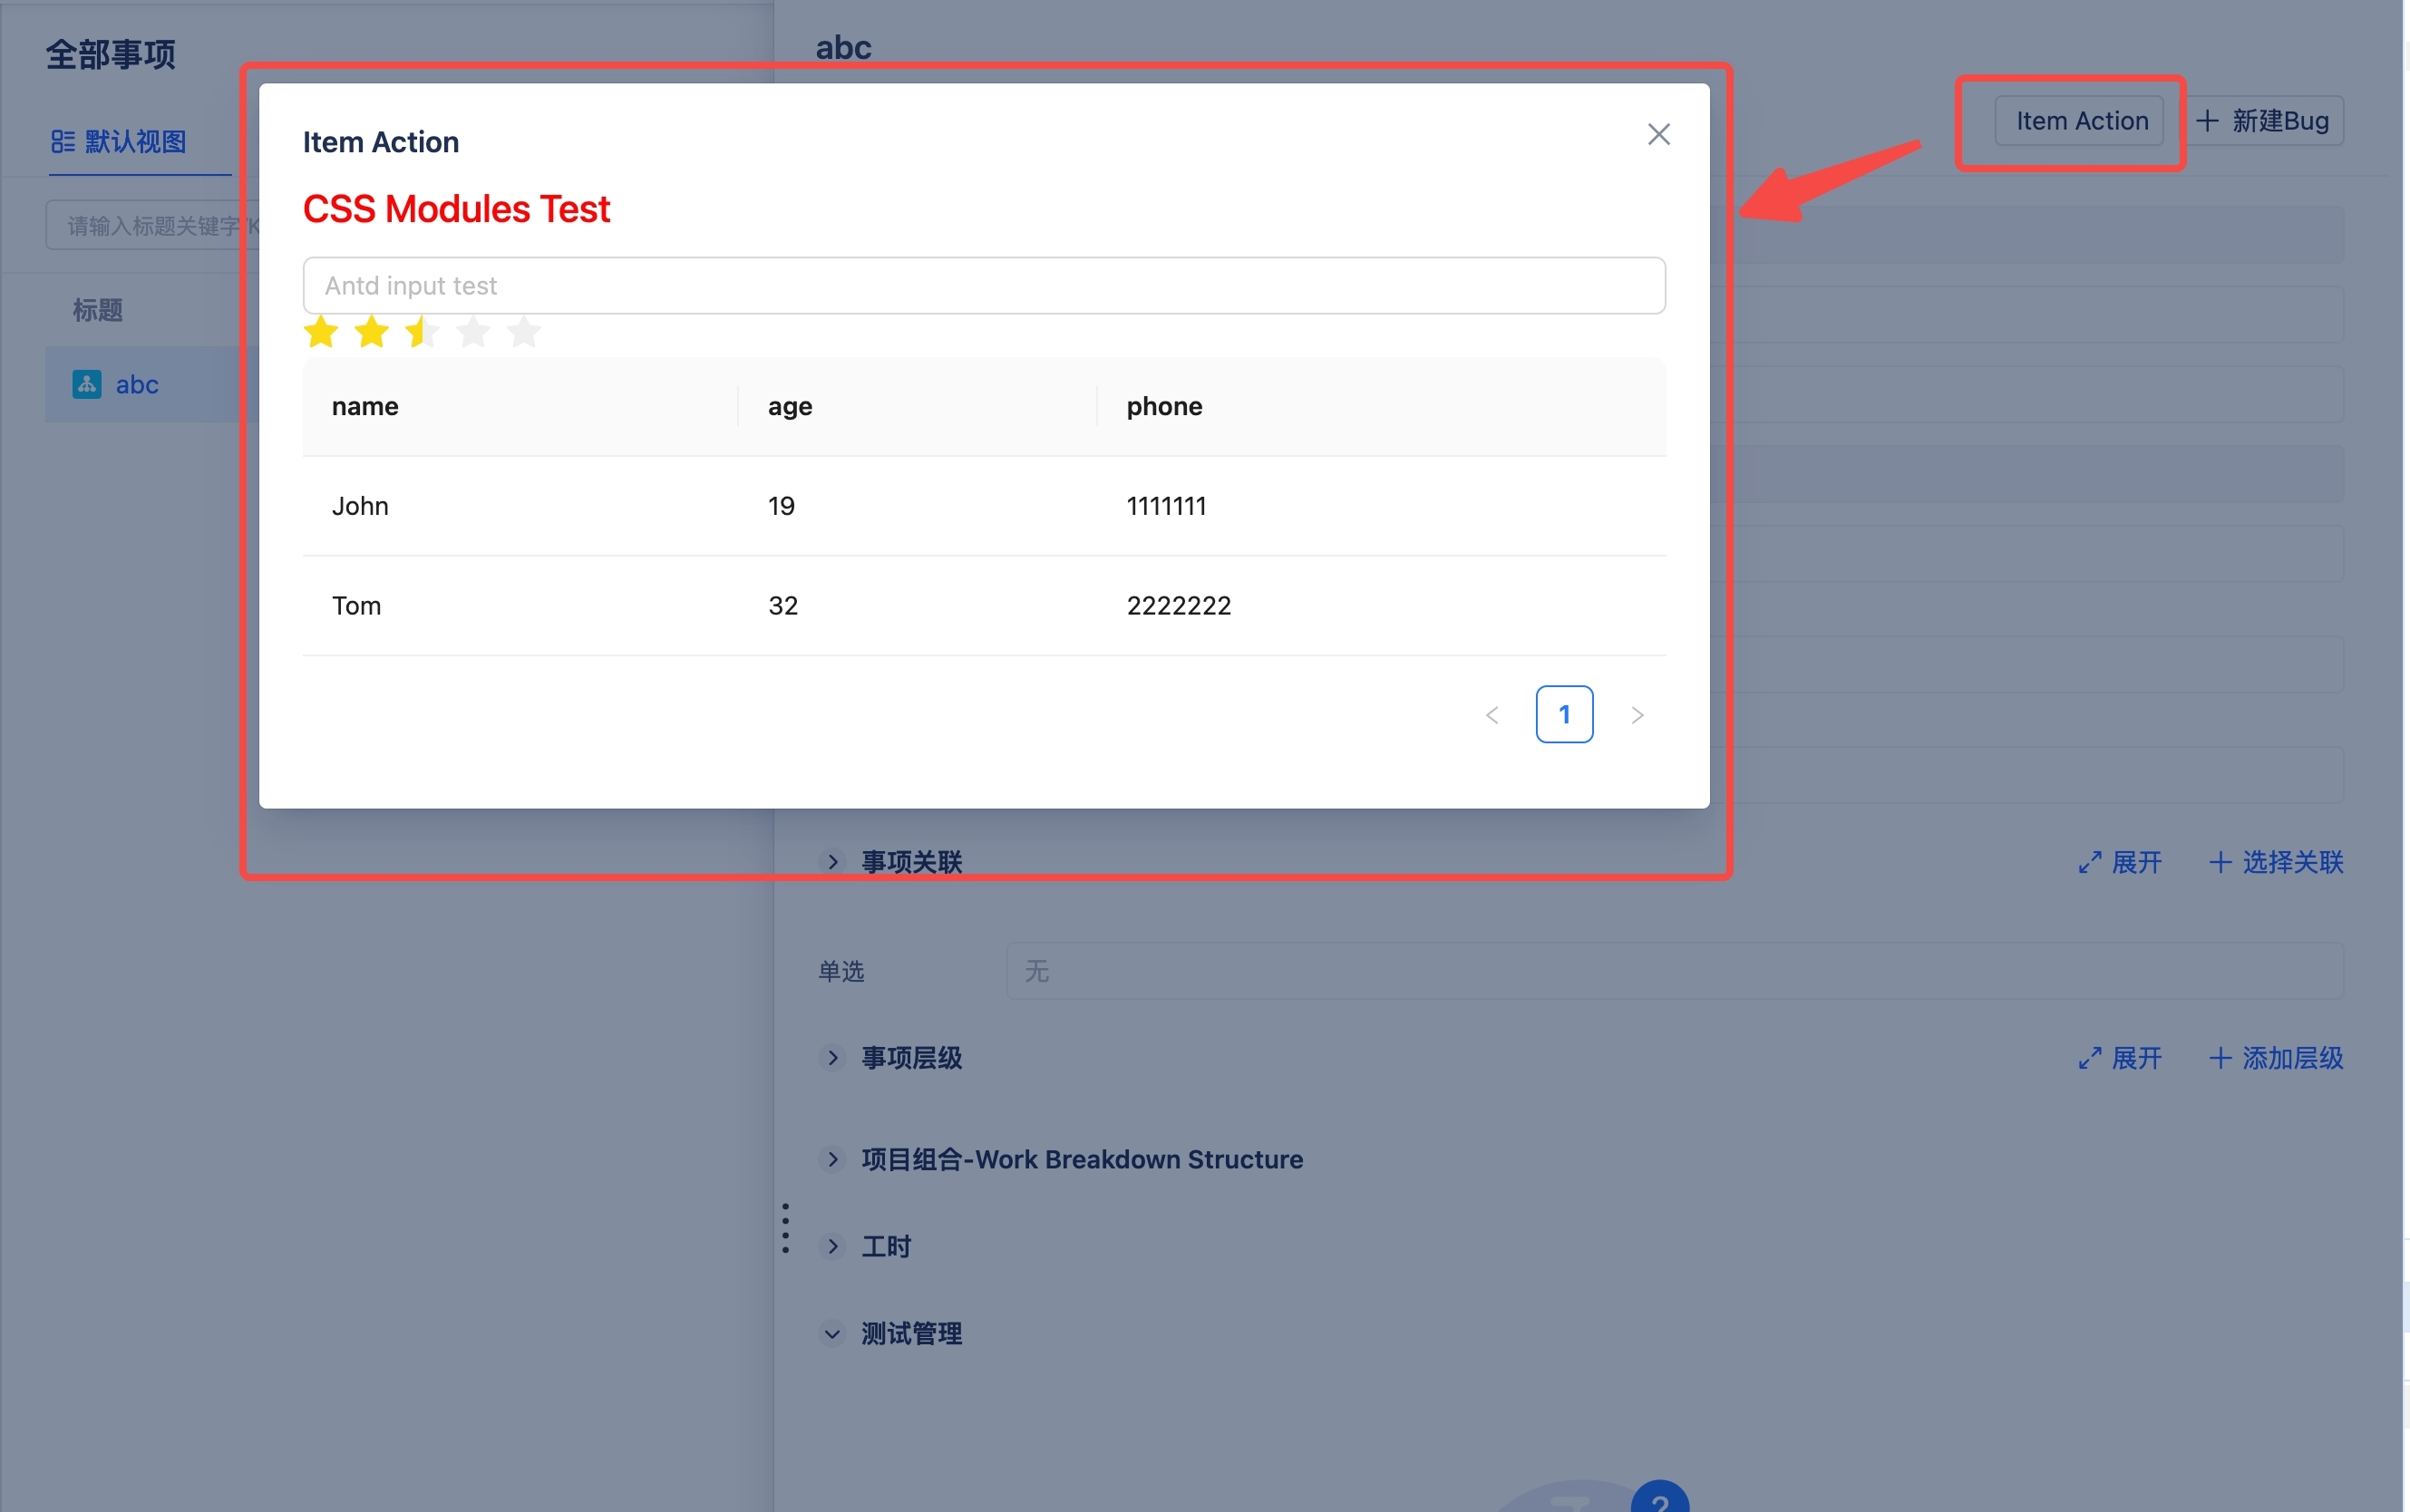2410x1512 pixels.
Task: Expand the 事项关联 section
Action: click(x=832, y=862)
